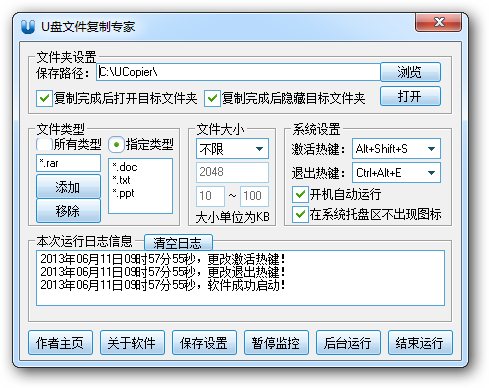Click log entry 更改激活热键
Viewport: 489px width, 388px height.
coord(163,259)
